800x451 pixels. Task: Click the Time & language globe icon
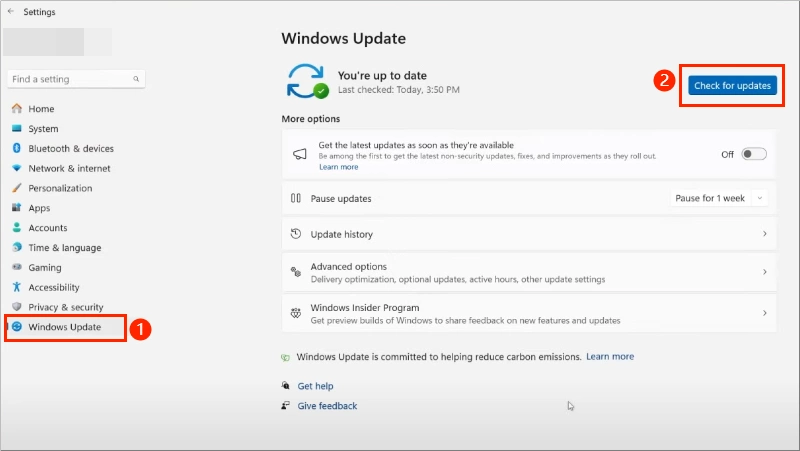click(x=17, y=247)
